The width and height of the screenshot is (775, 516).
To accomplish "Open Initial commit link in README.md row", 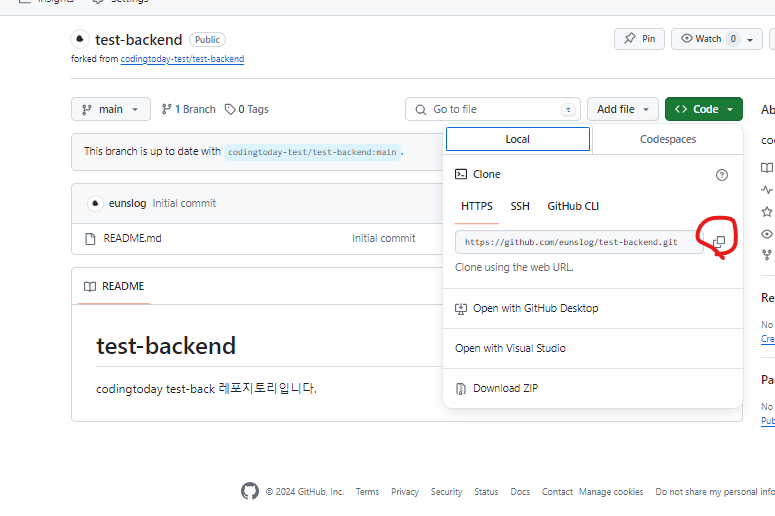I will tap(384, 238).
